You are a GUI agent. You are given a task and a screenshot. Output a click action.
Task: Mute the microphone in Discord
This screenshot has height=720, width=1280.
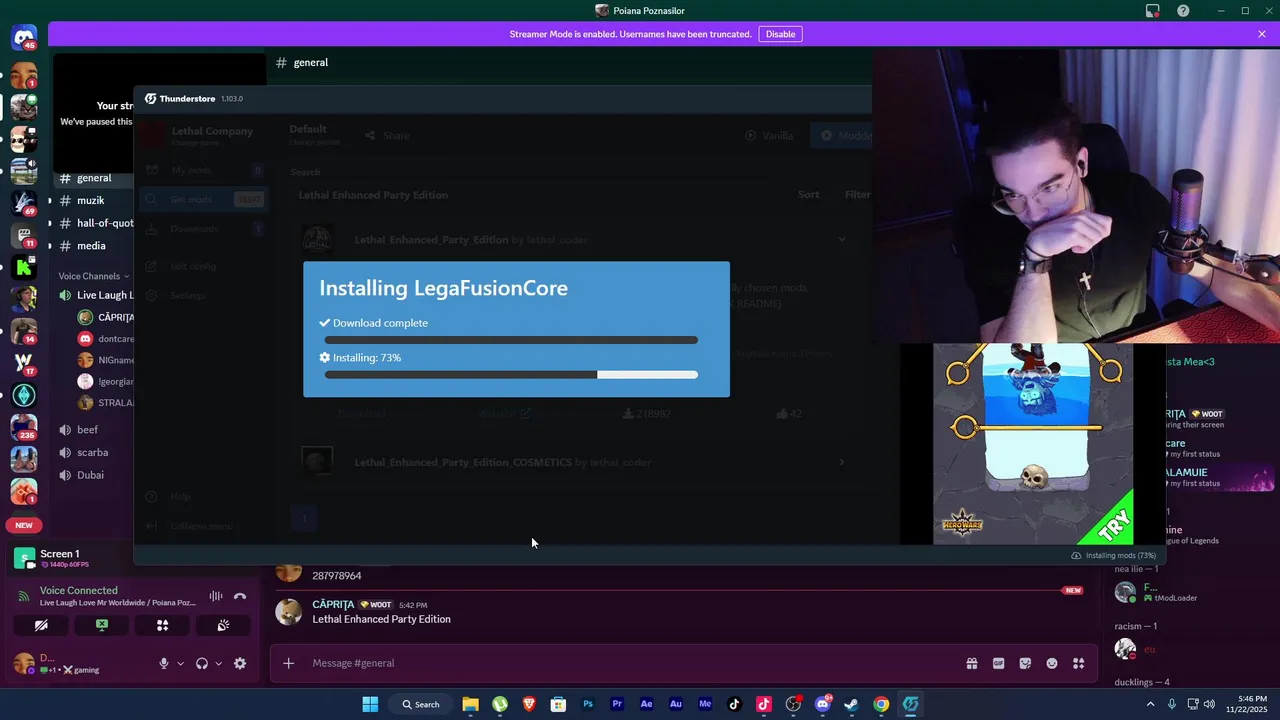pos(163,663)
